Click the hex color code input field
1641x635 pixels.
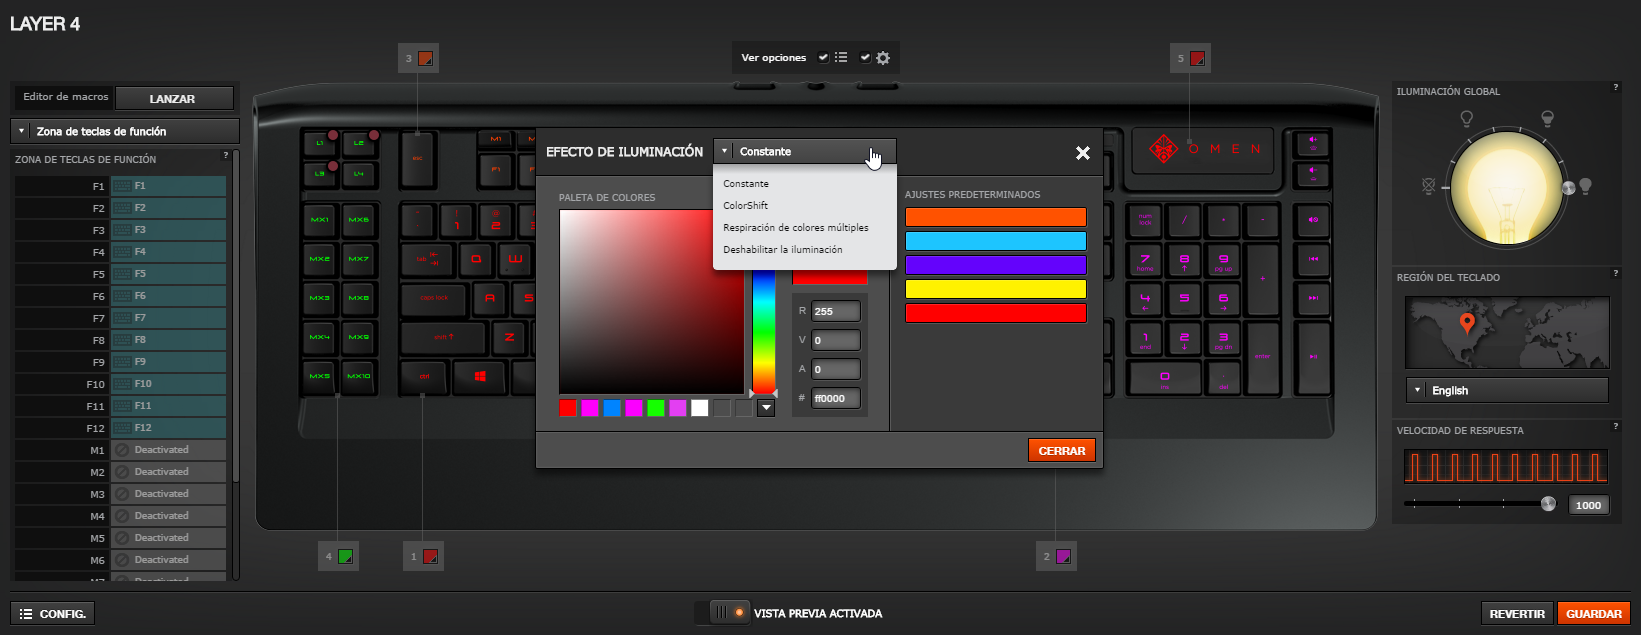point(835,398)
